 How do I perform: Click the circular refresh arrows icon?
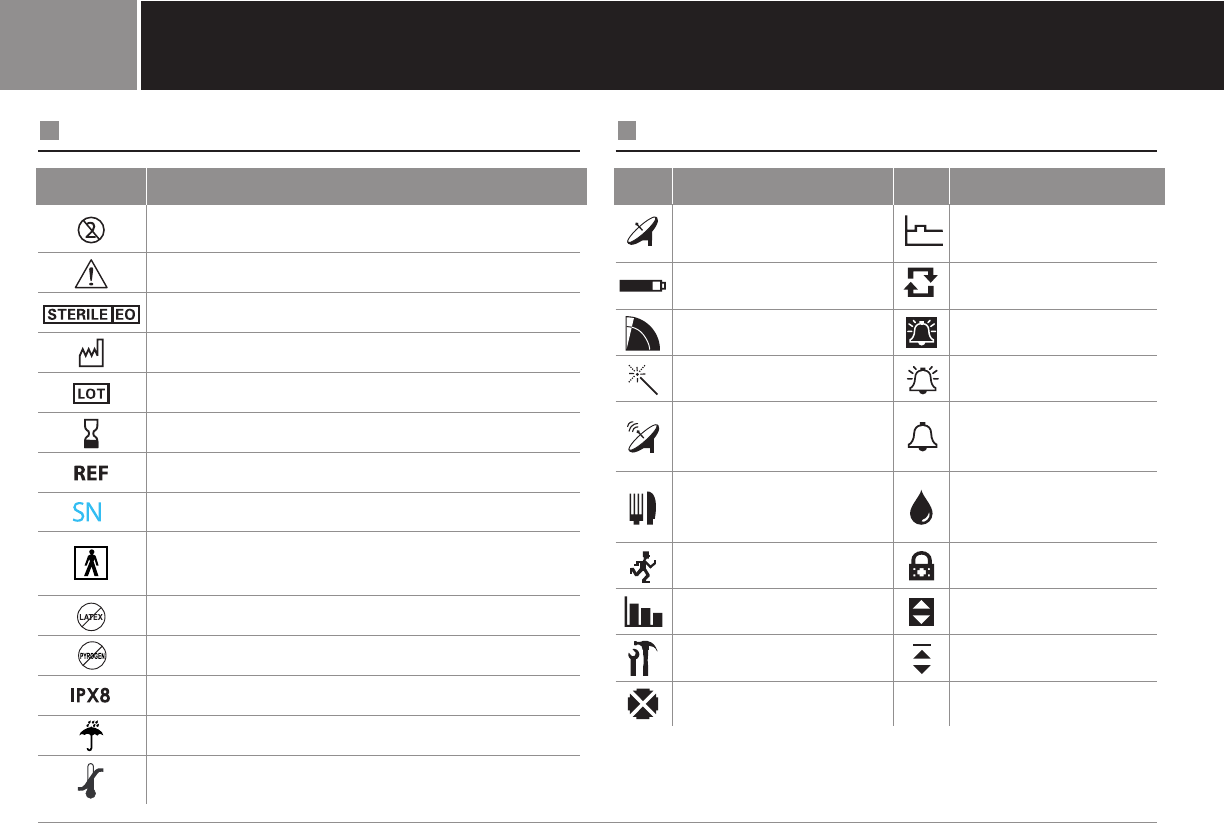point(921,285)
